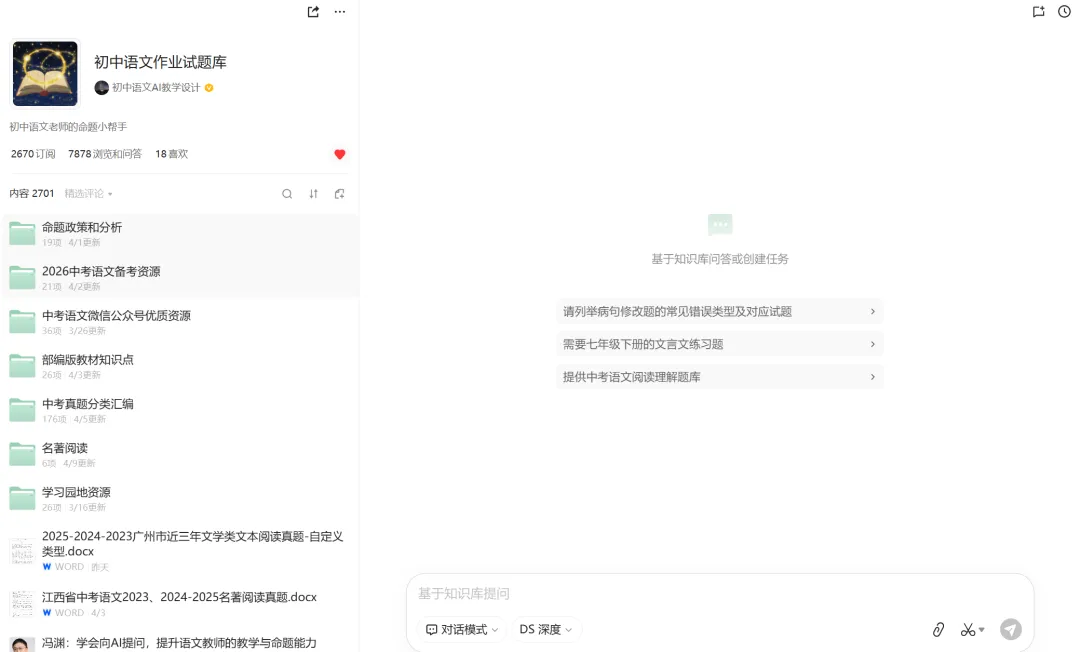
Task: Change sorting order of content list
Action: [313, 193]
